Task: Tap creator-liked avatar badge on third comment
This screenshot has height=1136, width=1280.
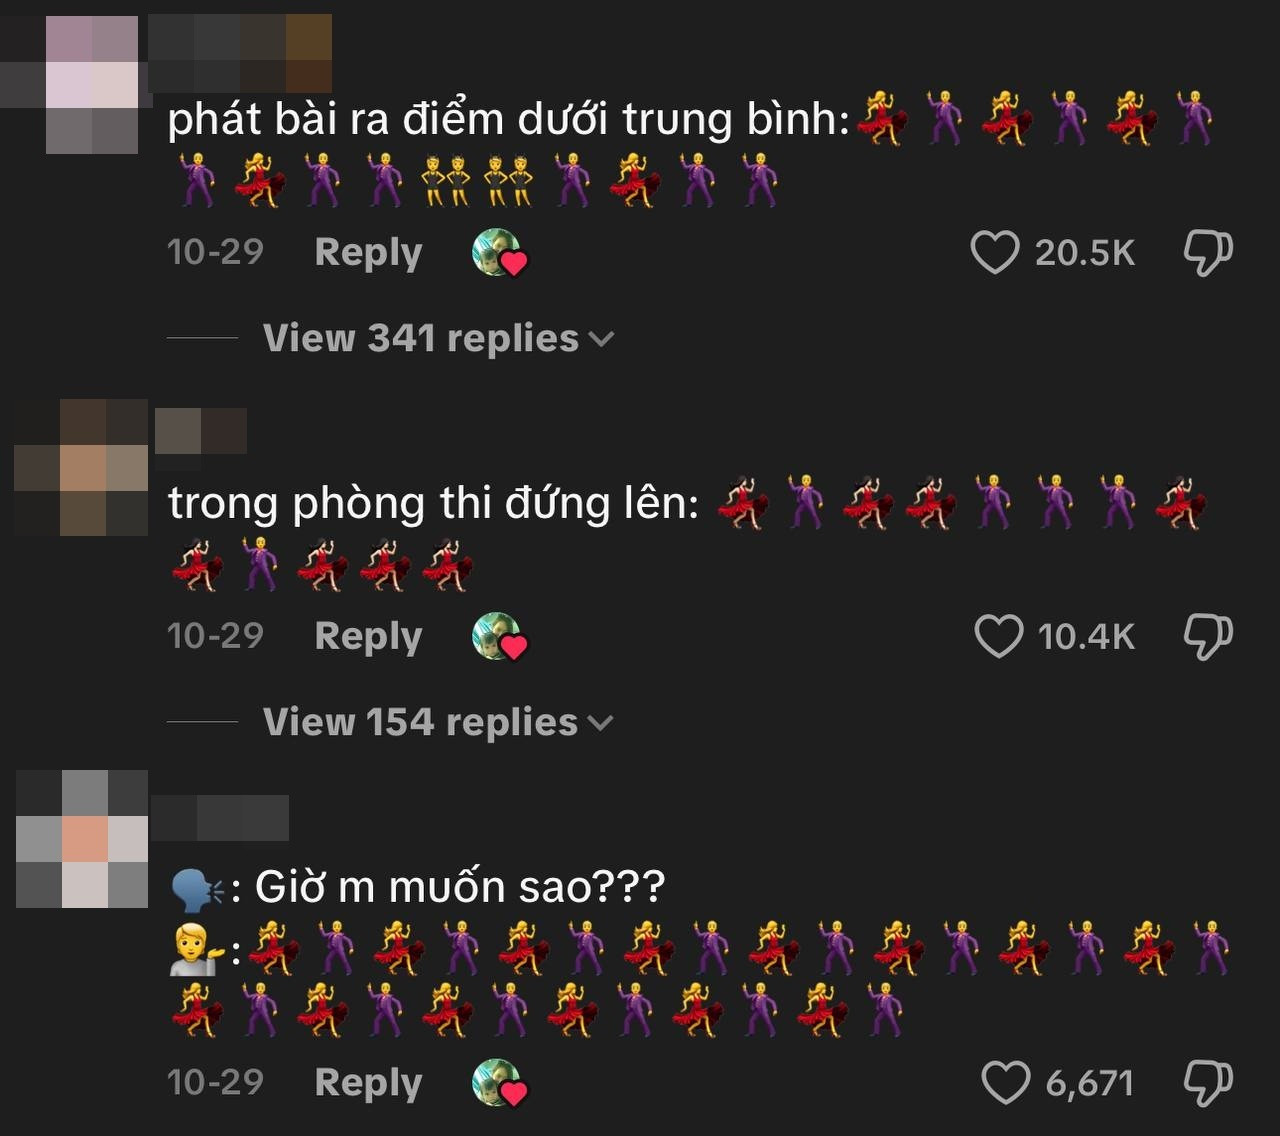Action: tap(499, 1083)
